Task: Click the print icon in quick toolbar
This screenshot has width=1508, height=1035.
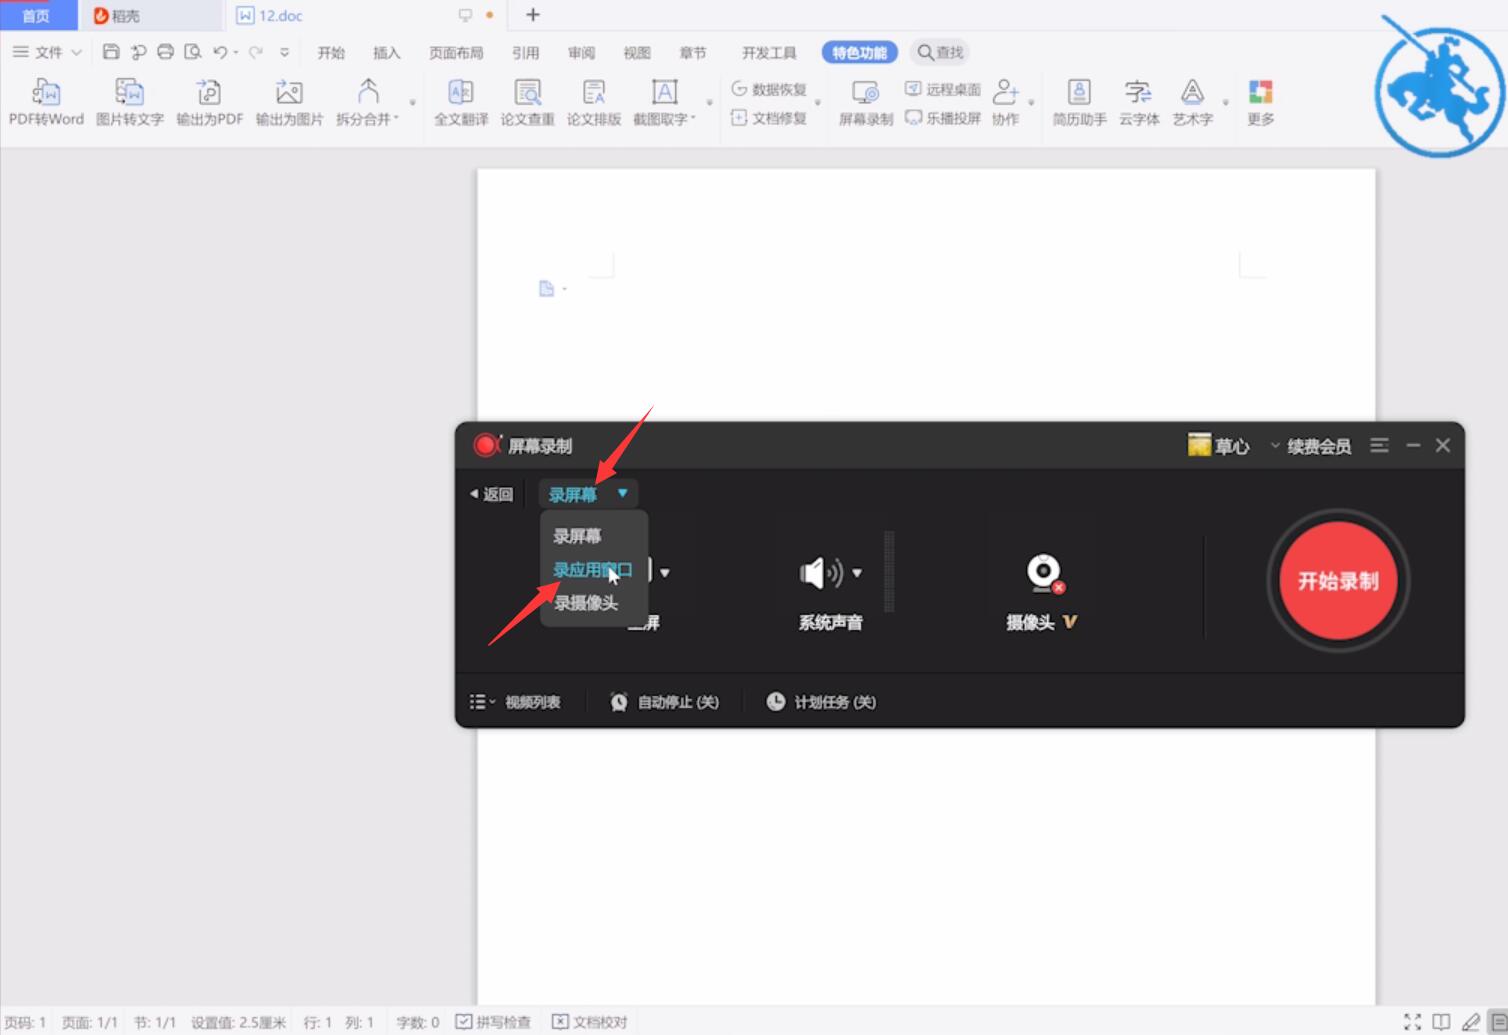Action: pos(166,52)
